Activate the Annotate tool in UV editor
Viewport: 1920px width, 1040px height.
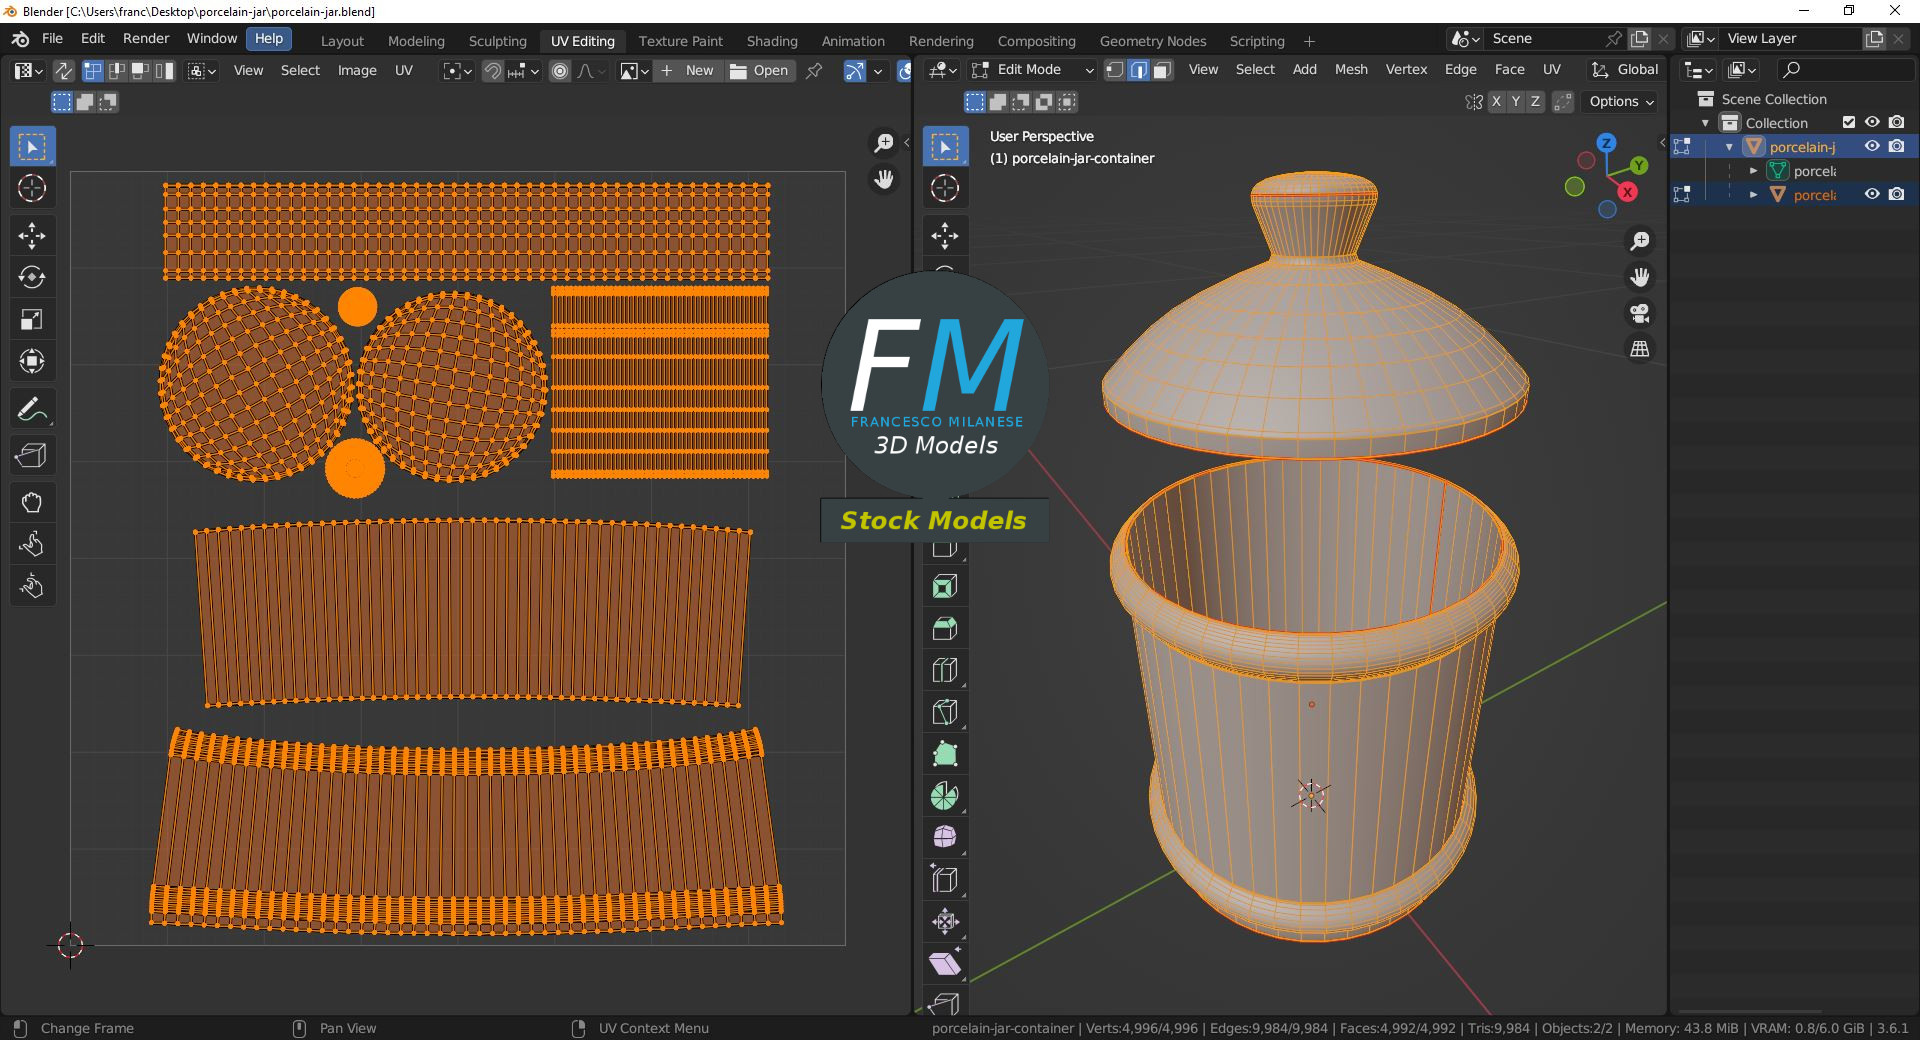pyautogui.click(x=32, y=410)
